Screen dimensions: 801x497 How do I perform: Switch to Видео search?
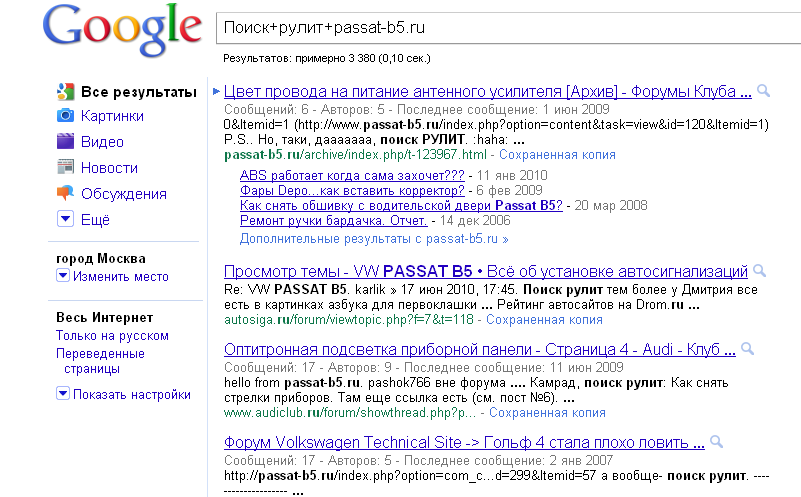click(x=102, y=141)
